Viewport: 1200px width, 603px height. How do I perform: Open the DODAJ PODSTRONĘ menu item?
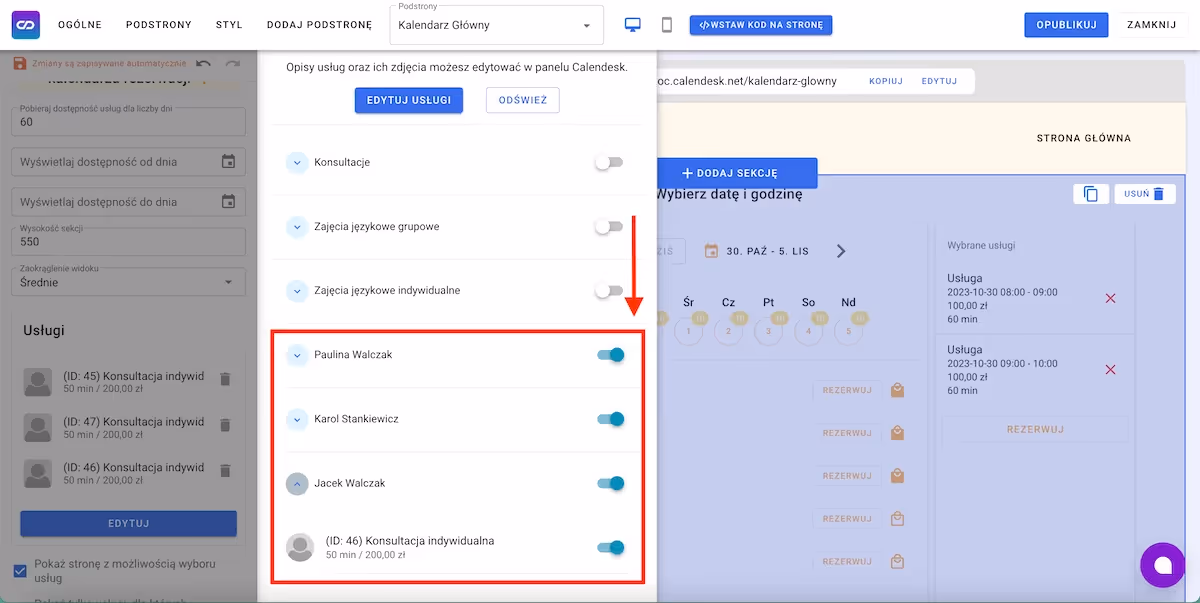pos(319,25)
